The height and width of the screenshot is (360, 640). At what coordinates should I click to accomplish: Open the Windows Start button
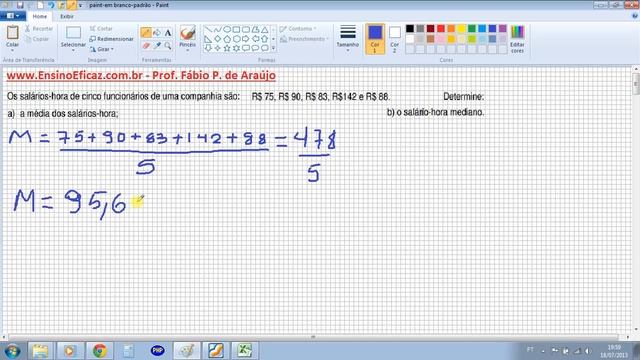click(12, 351)
